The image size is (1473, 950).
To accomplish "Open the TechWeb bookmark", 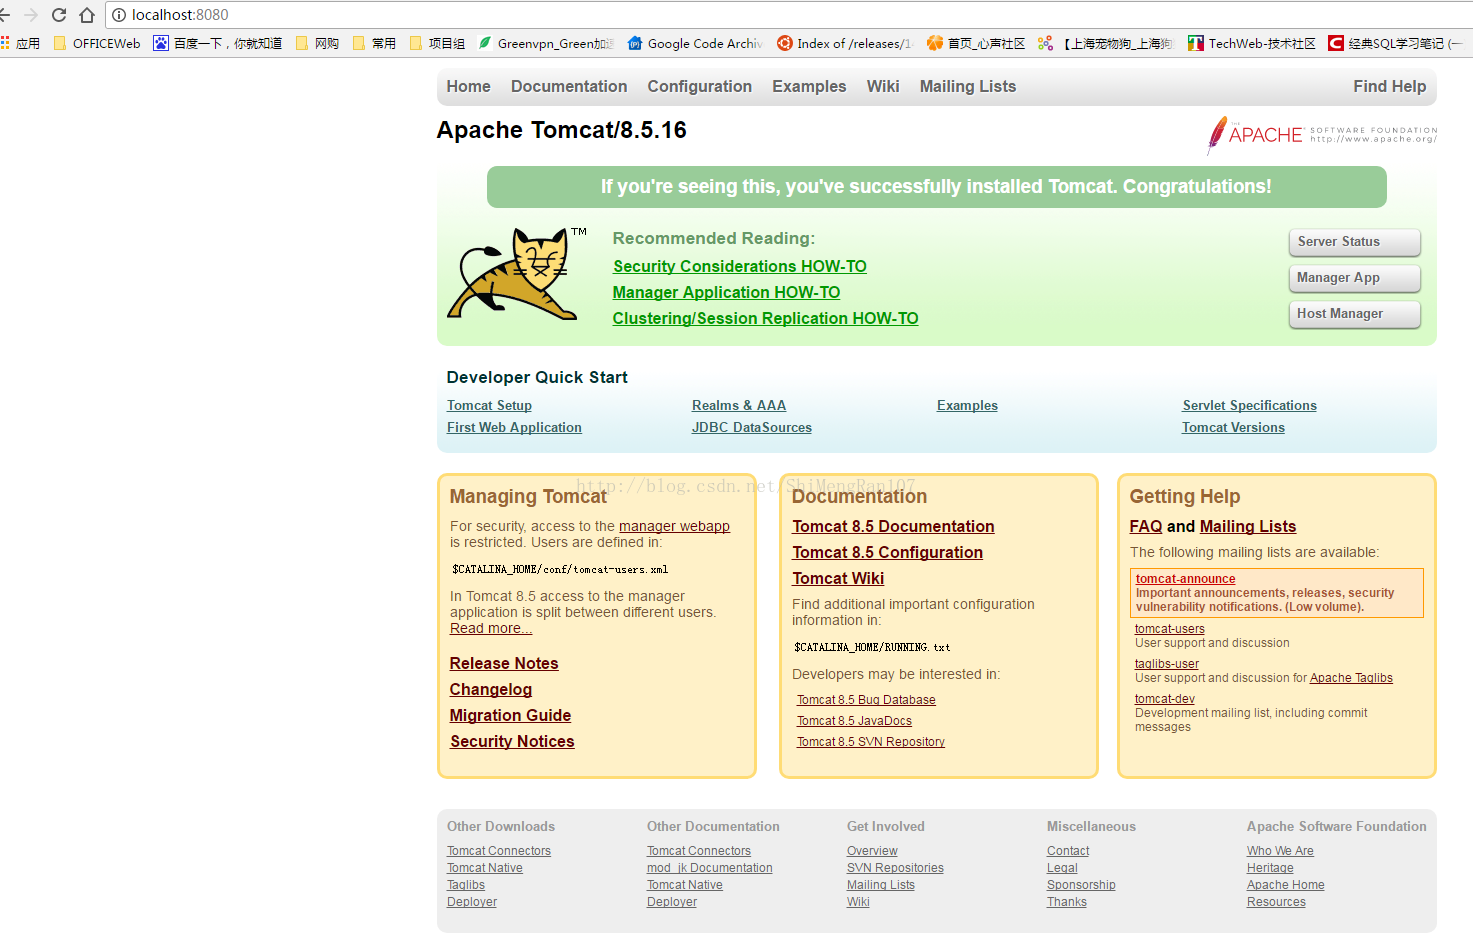I will (x=1252, y=43).
